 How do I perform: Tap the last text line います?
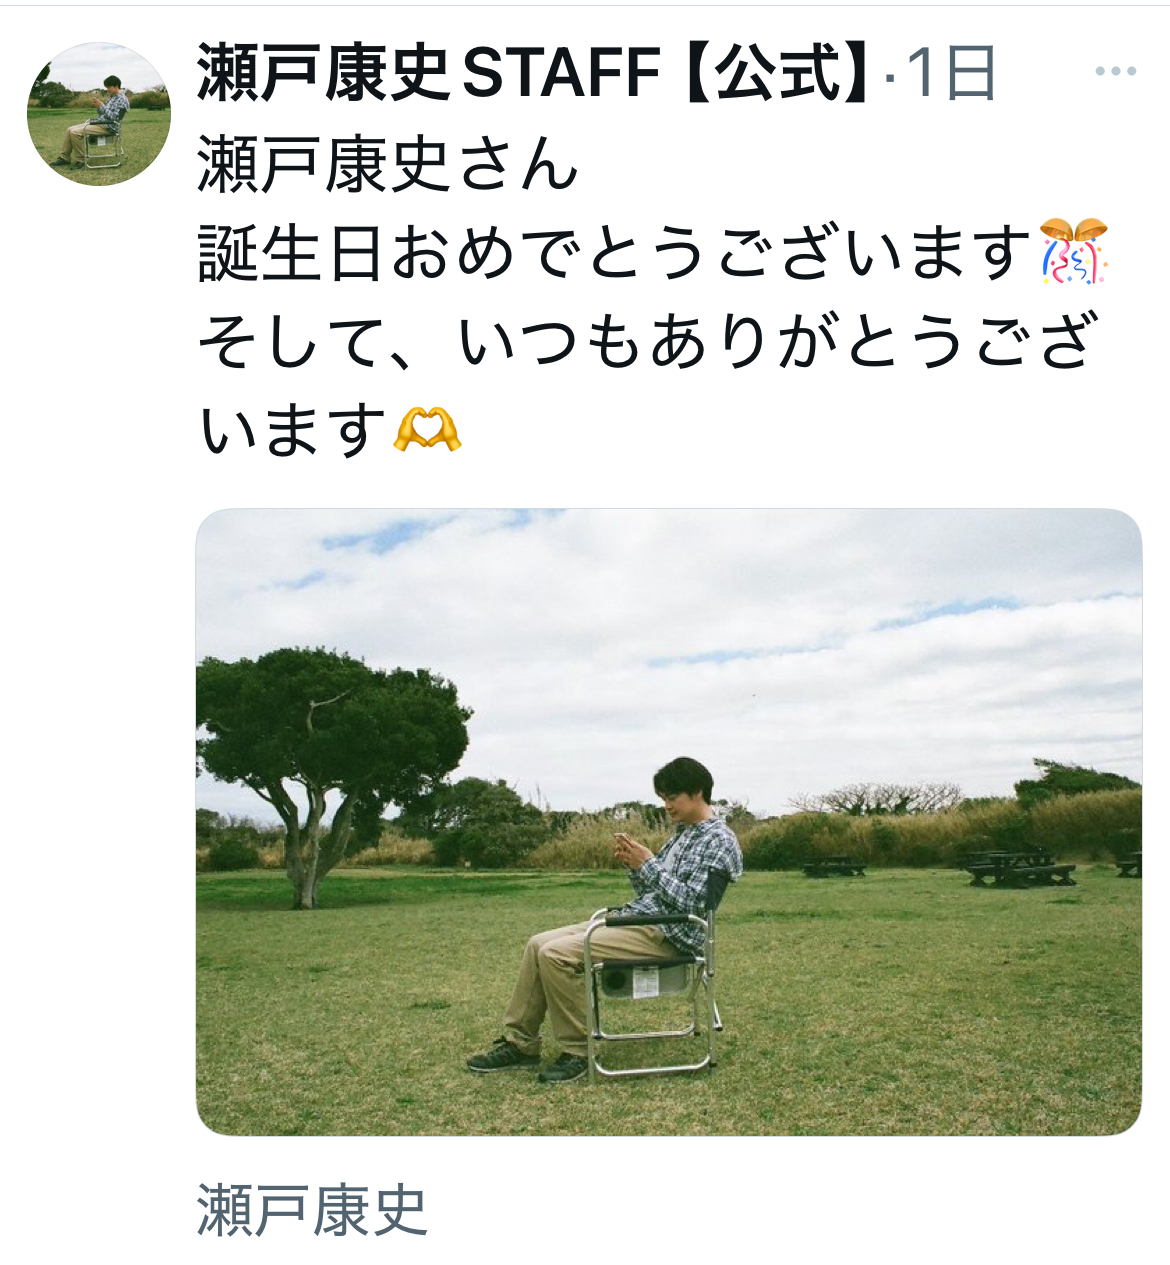(x=292, y=430)
